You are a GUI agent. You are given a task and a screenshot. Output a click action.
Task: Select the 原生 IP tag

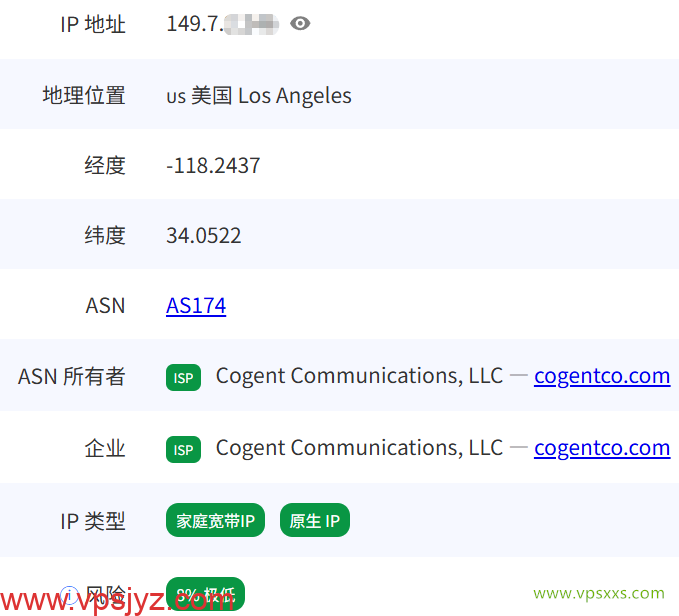(315, 520)
